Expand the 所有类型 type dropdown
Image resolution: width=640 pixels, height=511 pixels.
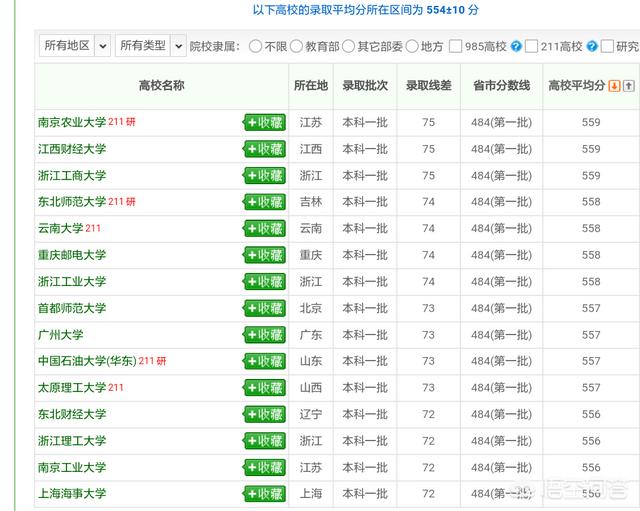pyautogui.click(x=151, y=46)
